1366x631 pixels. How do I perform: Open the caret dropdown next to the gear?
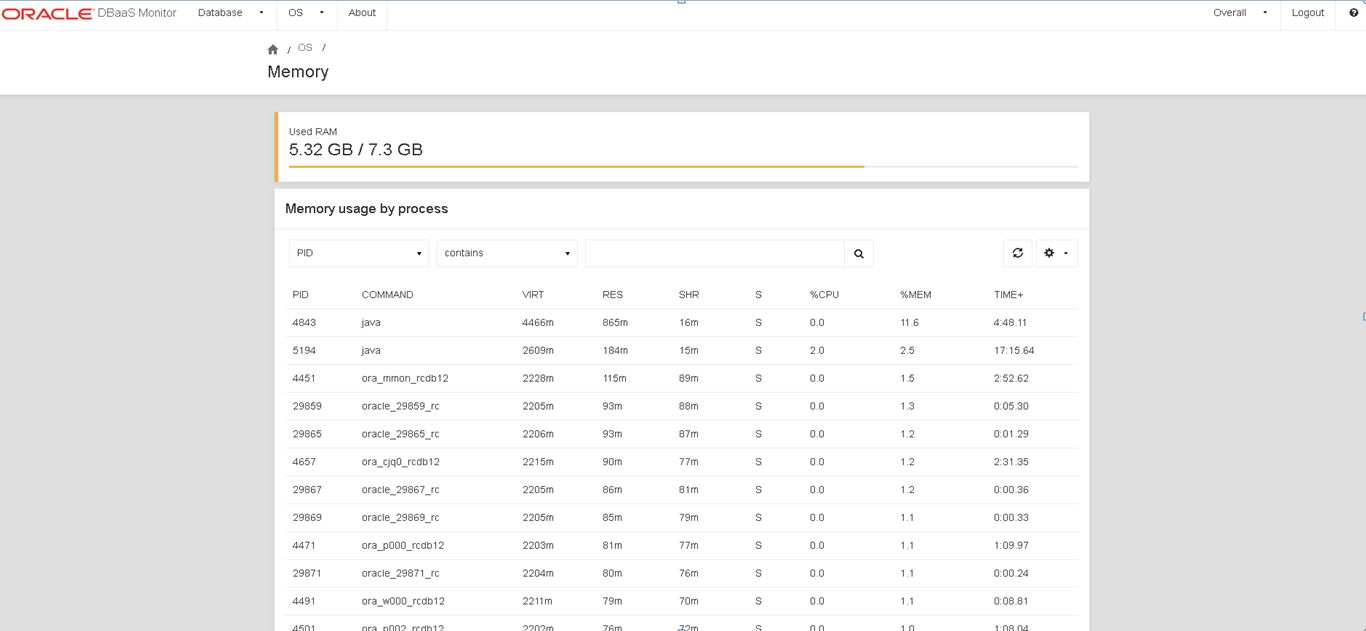tap(1066, 253)
